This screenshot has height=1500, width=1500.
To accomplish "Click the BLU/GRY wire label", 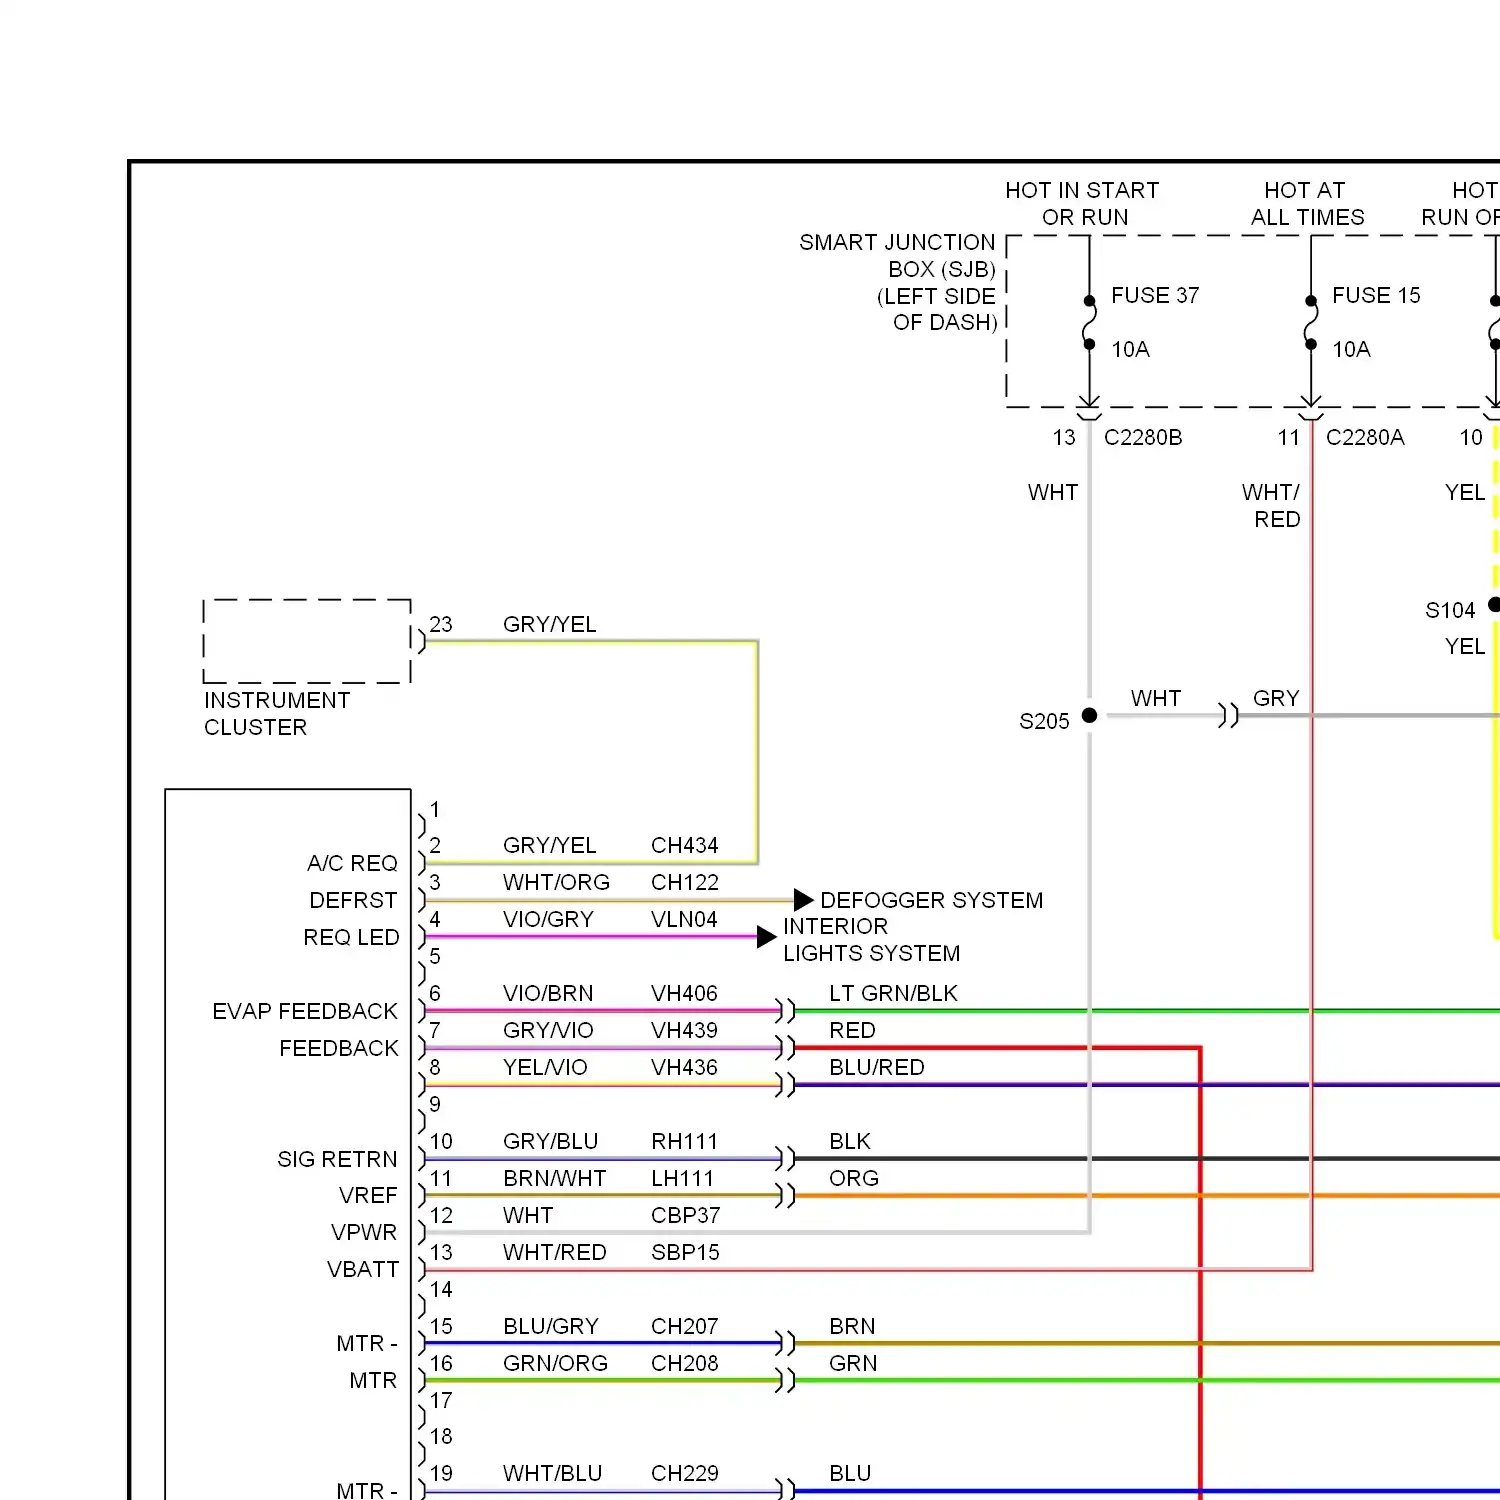I will coord(550,1326).
